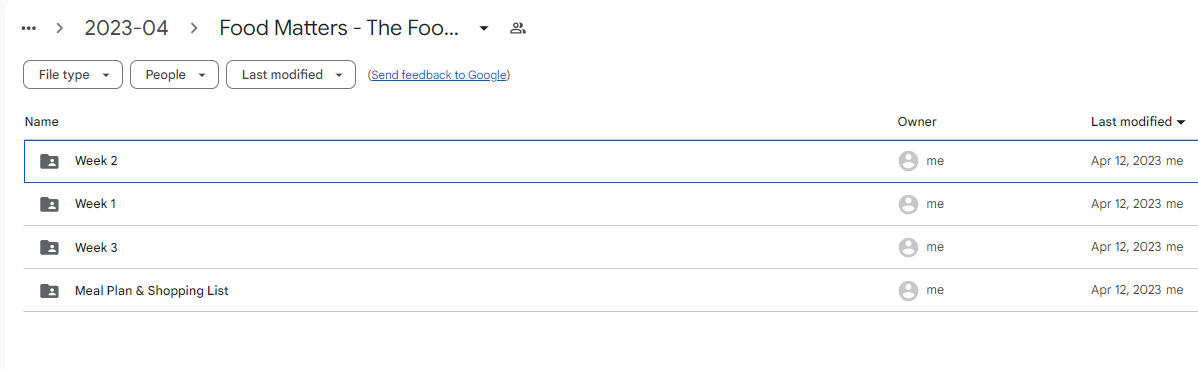Screen dimensions: 1198x369
Task: Open the People filter dropdown
Action: [174, 75]
